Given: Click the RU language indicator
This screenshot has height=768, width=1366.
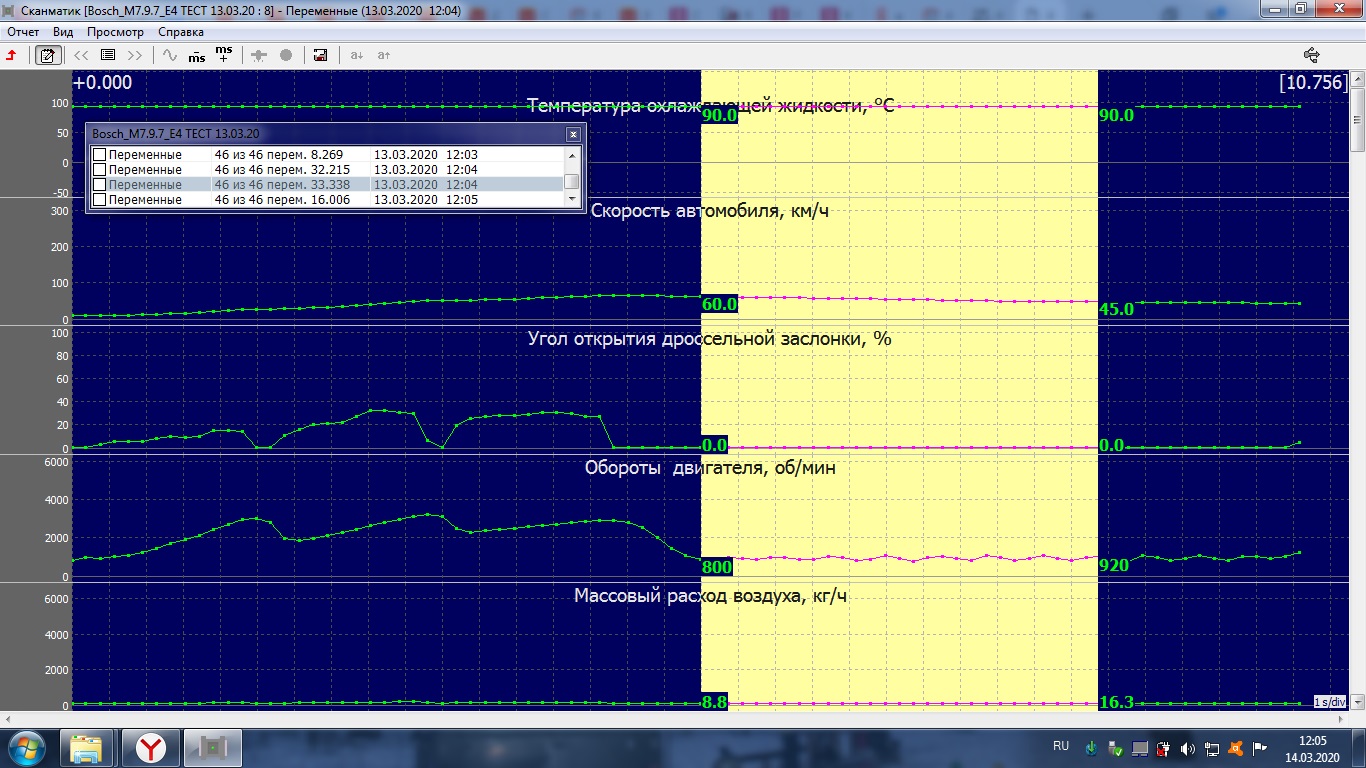Looking at the screenshot, I should click(x=1061, y=746).
